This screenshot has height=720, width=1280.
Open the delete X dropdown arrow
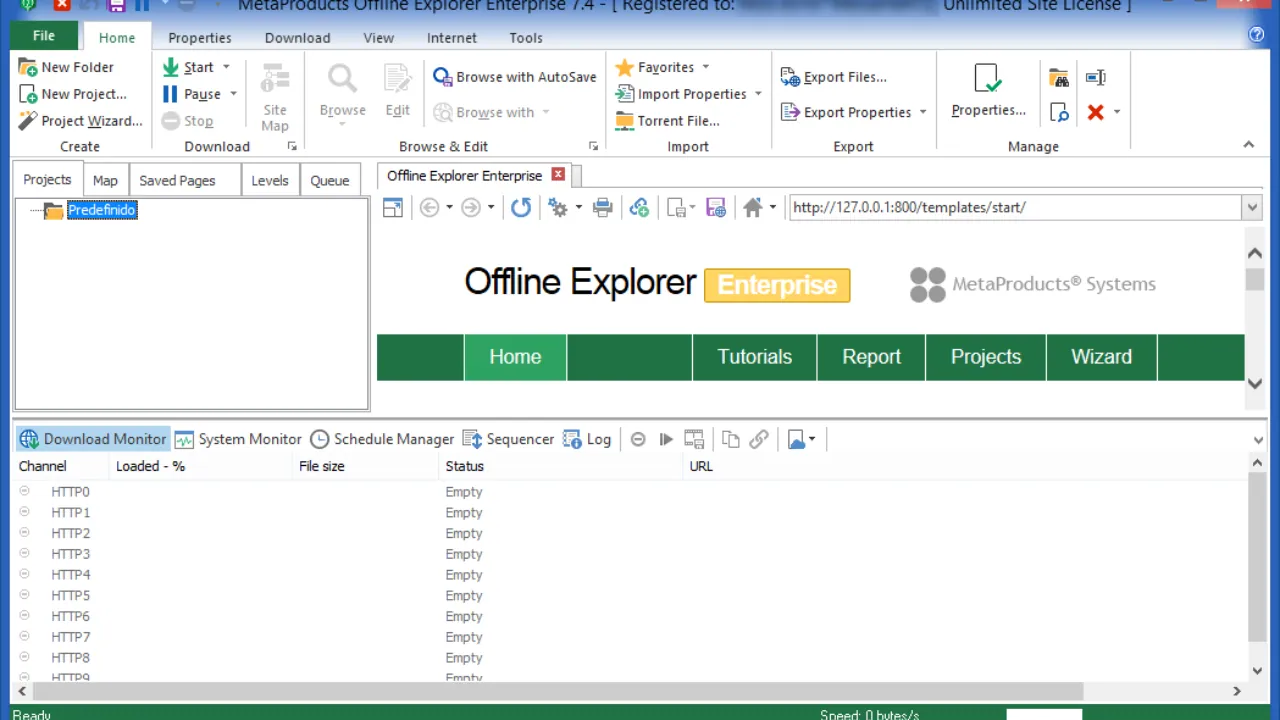[x=1117, y=112]
